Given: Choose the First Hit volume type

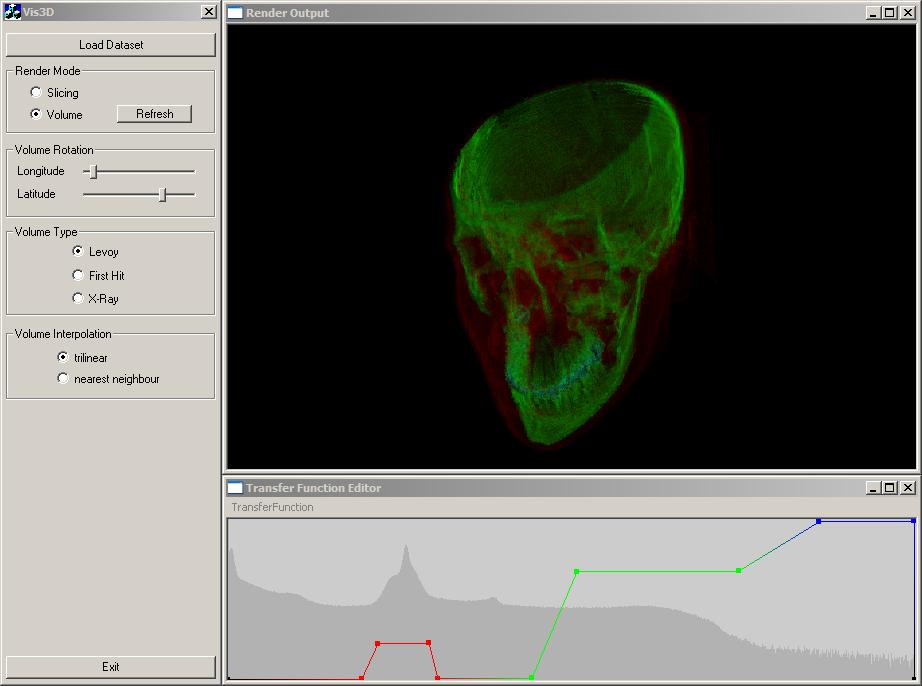Looking at the screenshot, I should pyautogui.click(x=78, y=275).
